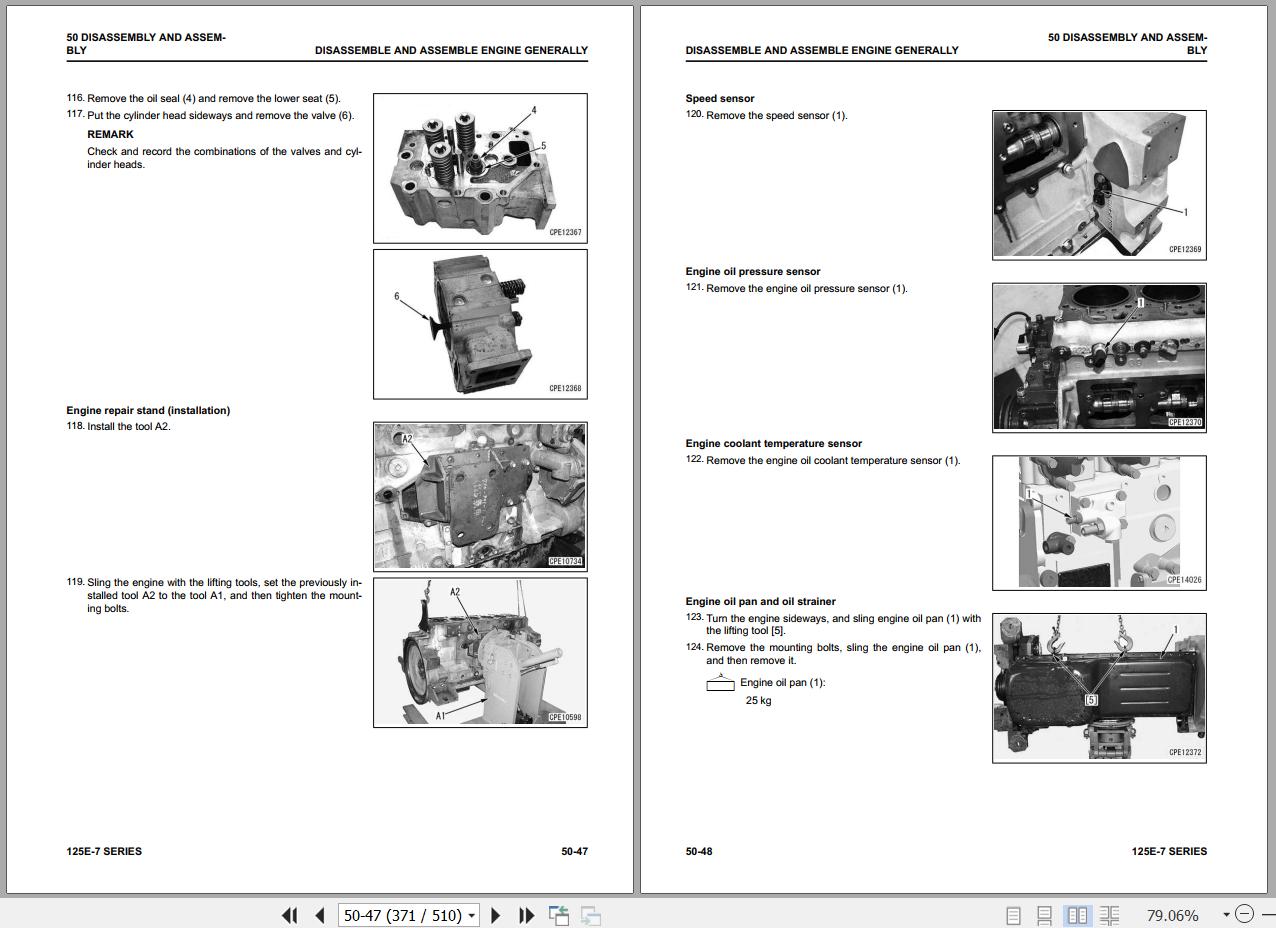Click the previous view navigation icon
1276x928 pixels.
559,915
